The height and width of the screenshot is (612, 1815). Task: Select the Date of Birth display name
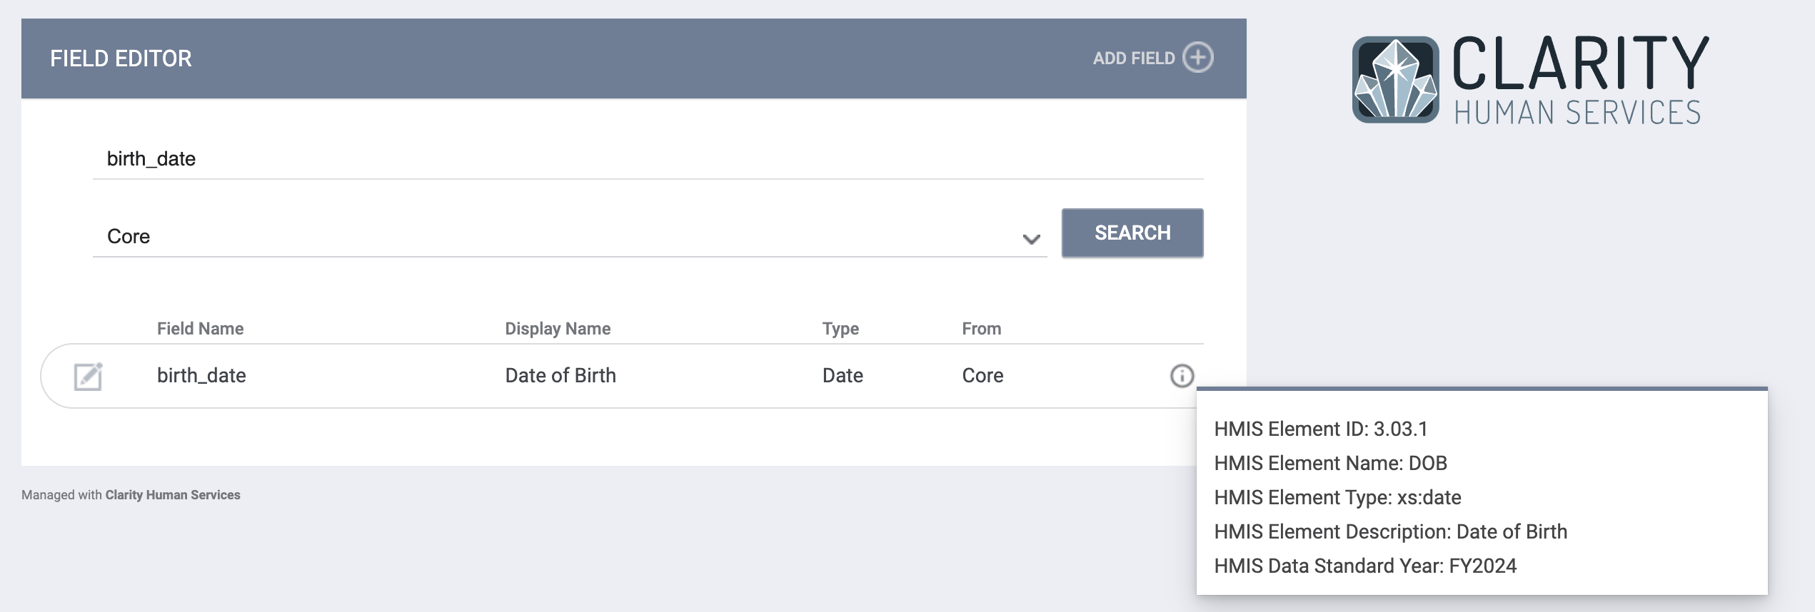click(x=560, y=376)
